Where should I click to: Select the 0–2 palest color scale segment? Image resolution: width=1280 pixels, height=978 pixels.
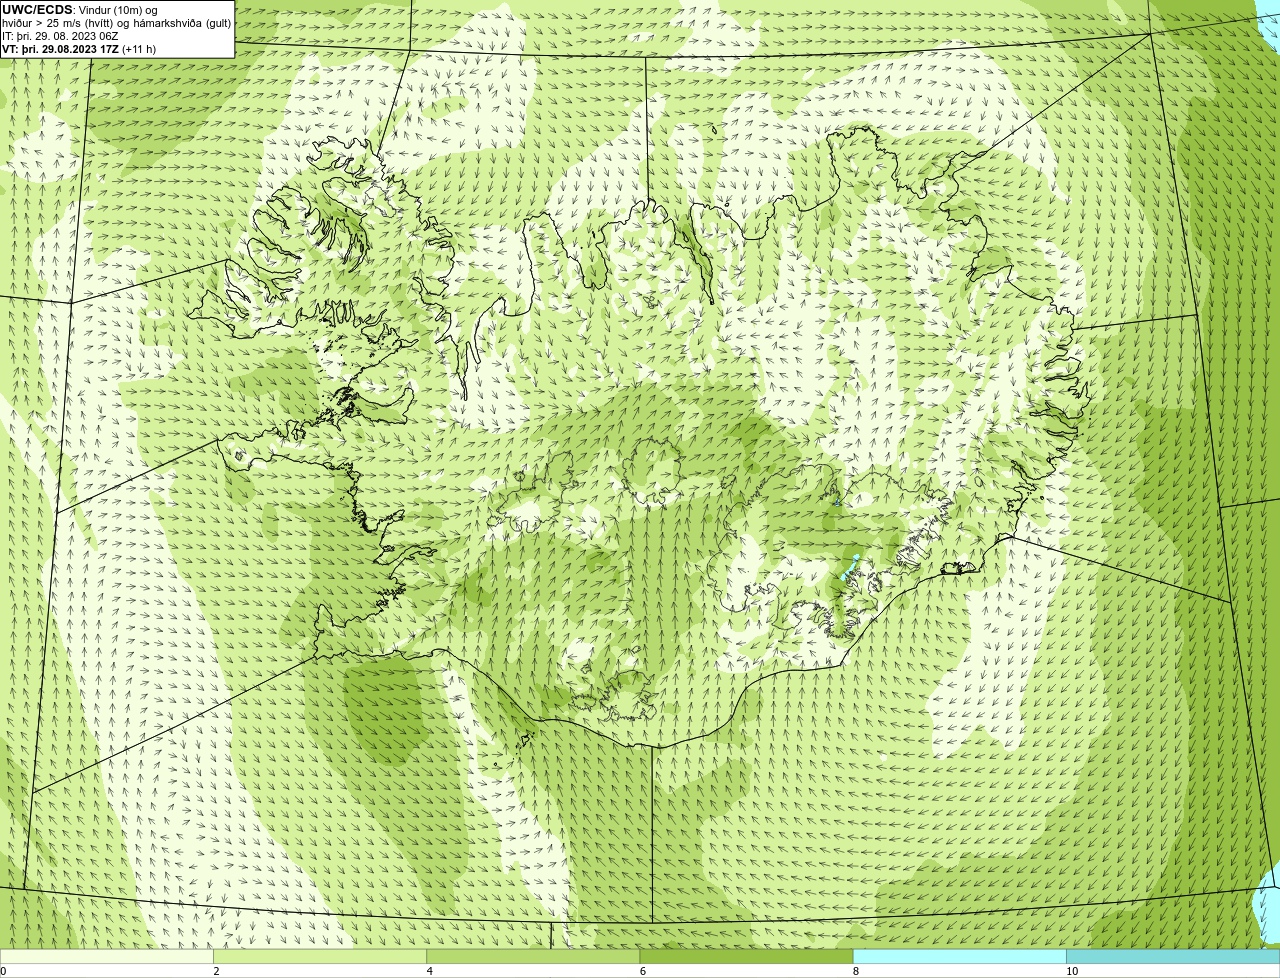(x=106, y=956)
